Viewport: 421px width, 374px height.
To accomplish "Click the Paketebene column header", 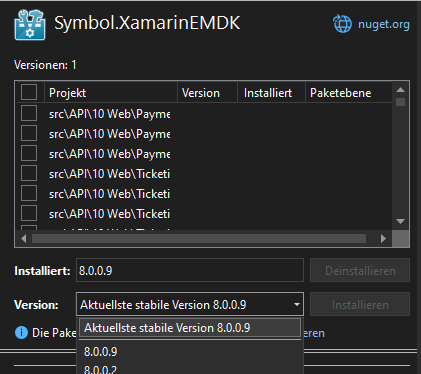I will (x=348, y=93).
